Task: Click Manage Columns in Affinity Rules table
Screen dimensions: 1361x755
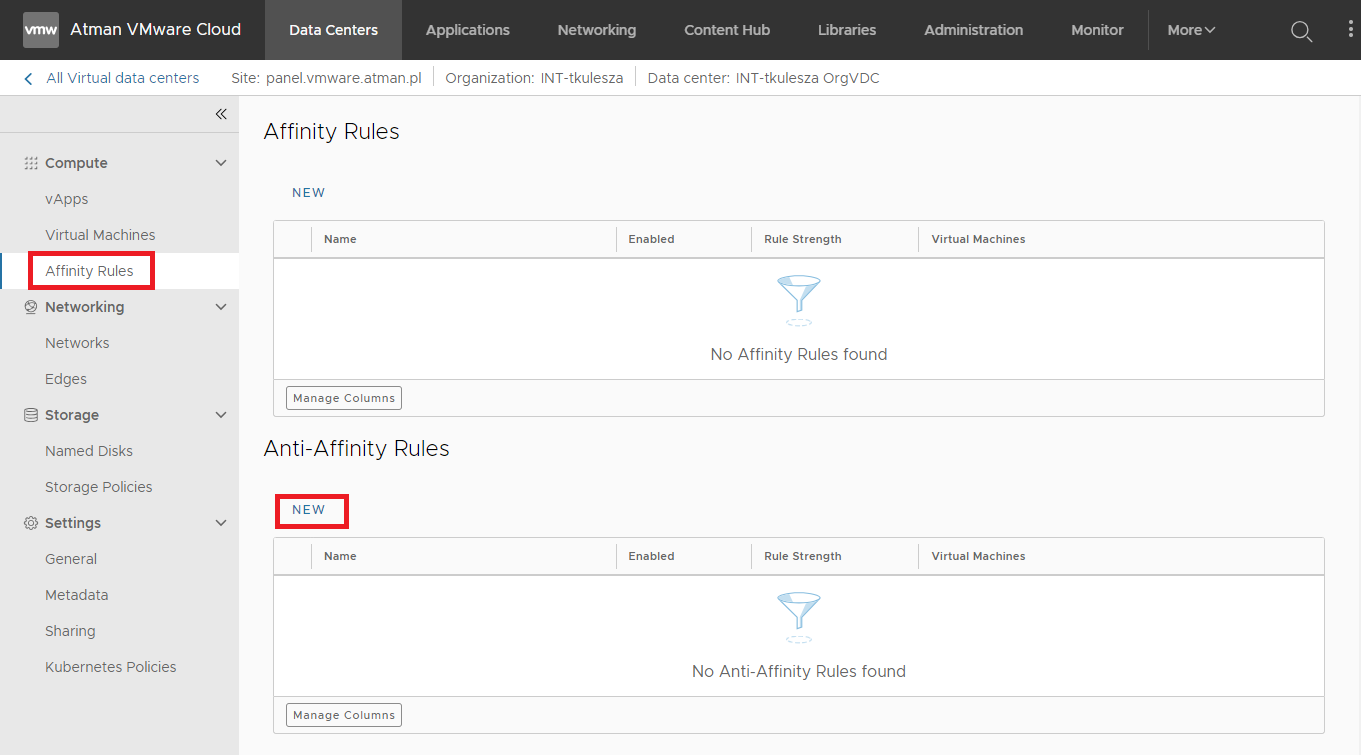Action: point(344,398)
